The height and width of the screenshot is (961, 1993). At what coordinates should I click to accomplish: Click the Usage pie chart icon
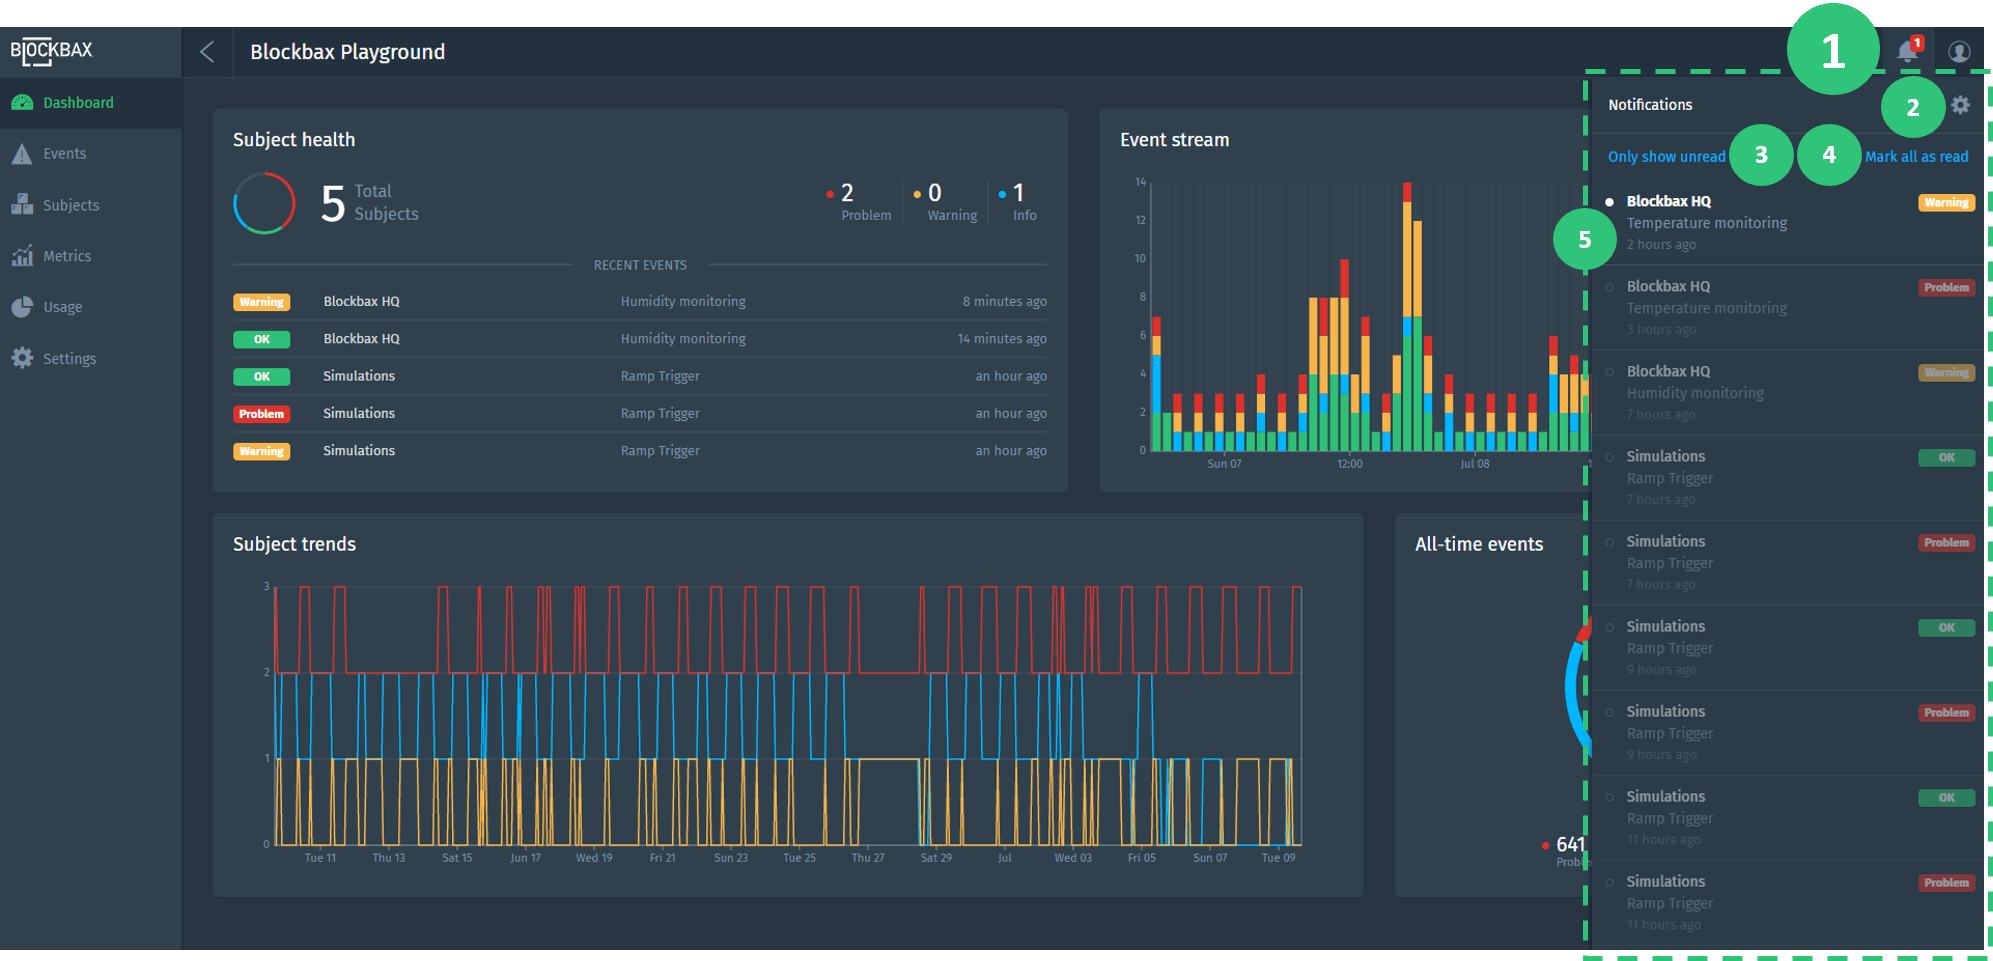pos(22,307)
